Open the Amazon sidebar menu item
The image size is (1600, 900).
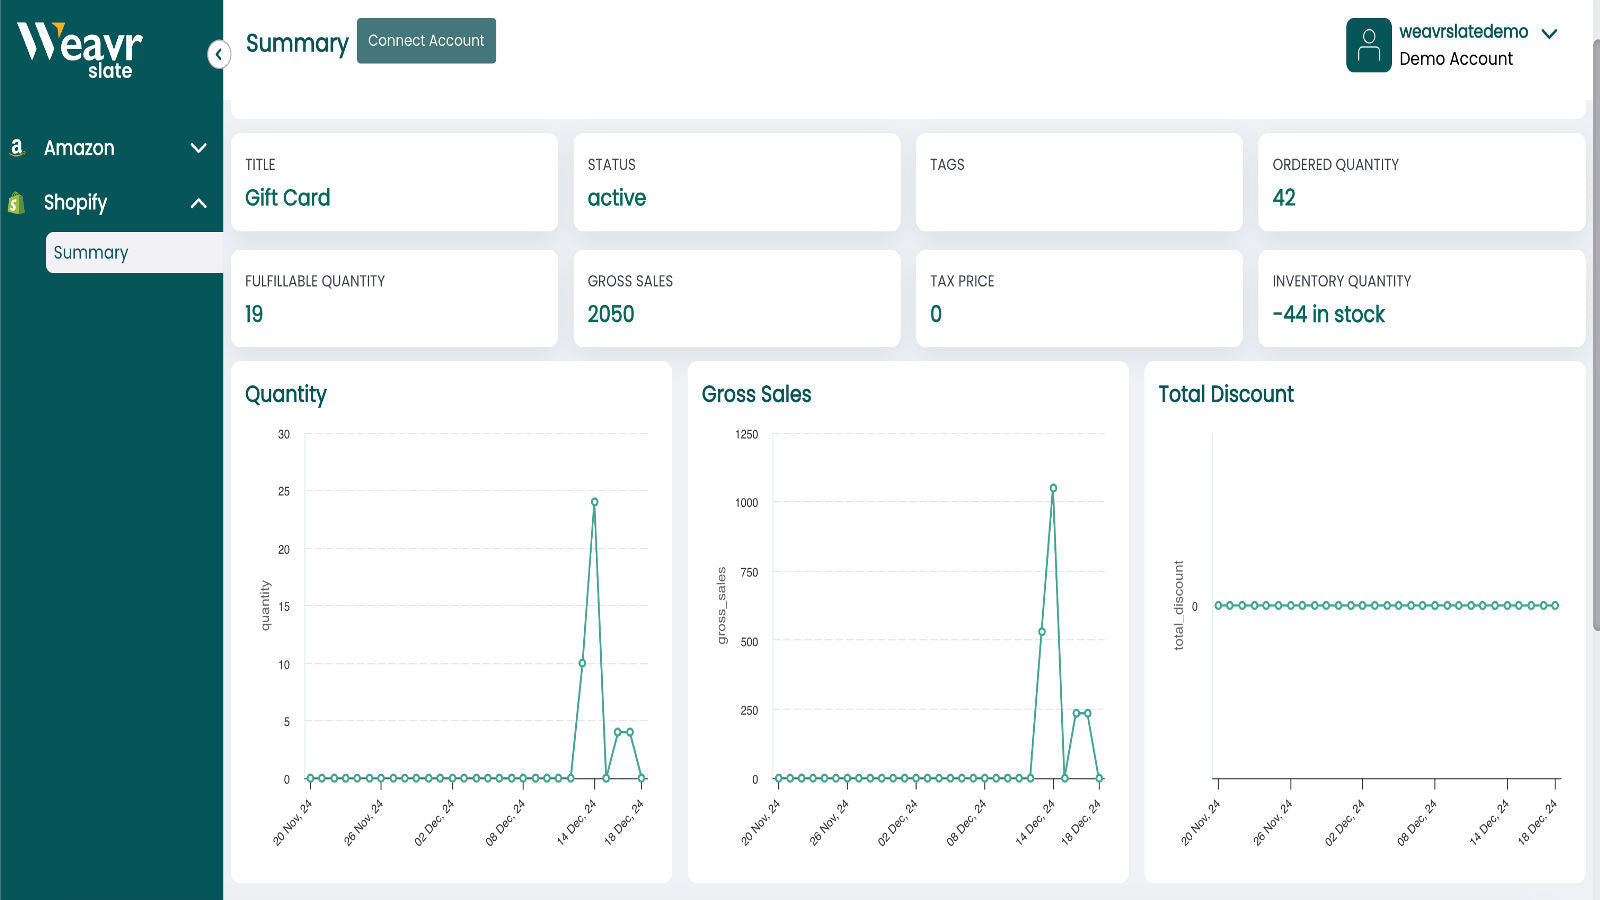point(80,148)
